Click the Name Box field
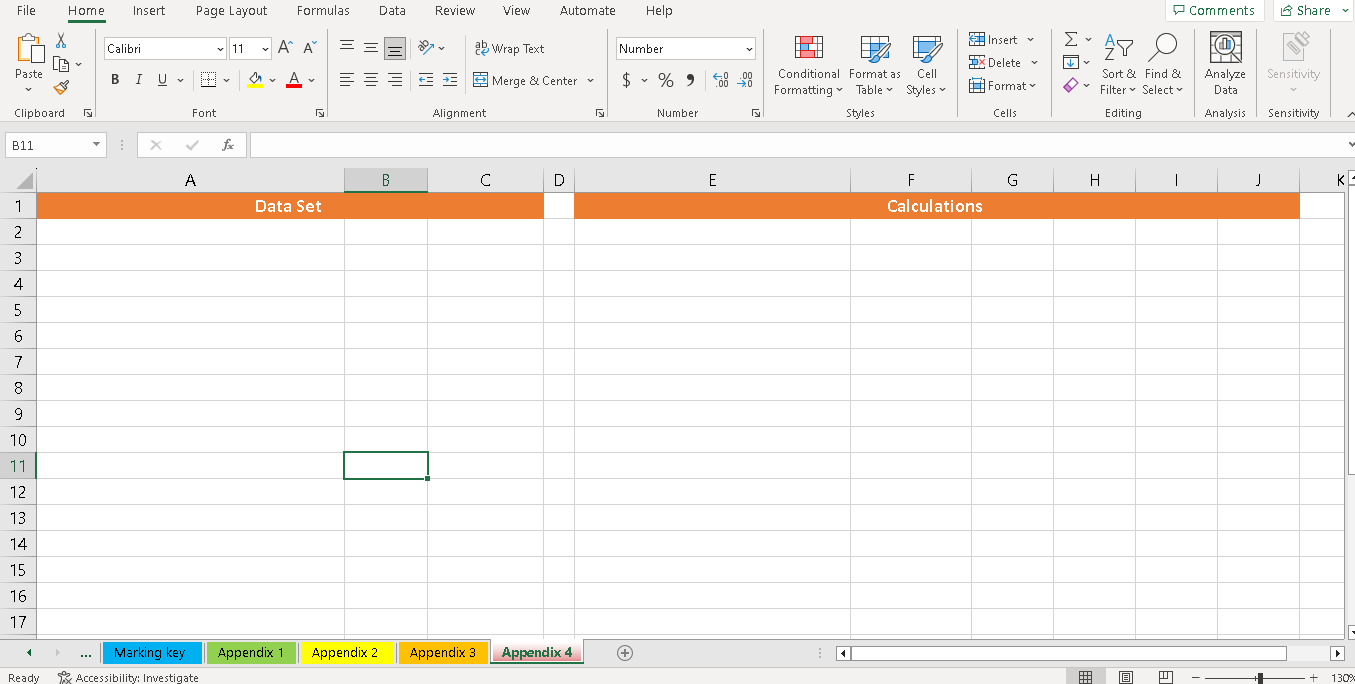Image resolution: width=1355 pixels, height=684 pixels. pos(48,144)
